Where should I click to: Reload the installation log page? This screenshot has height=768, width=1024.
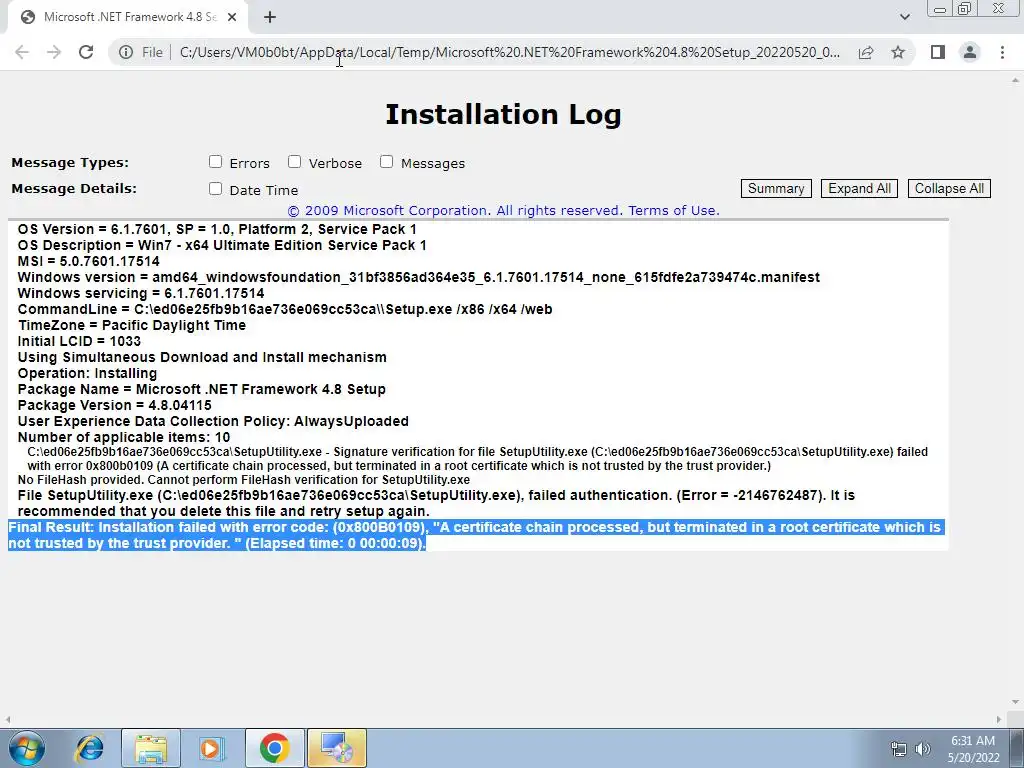(x=86, y=52)
